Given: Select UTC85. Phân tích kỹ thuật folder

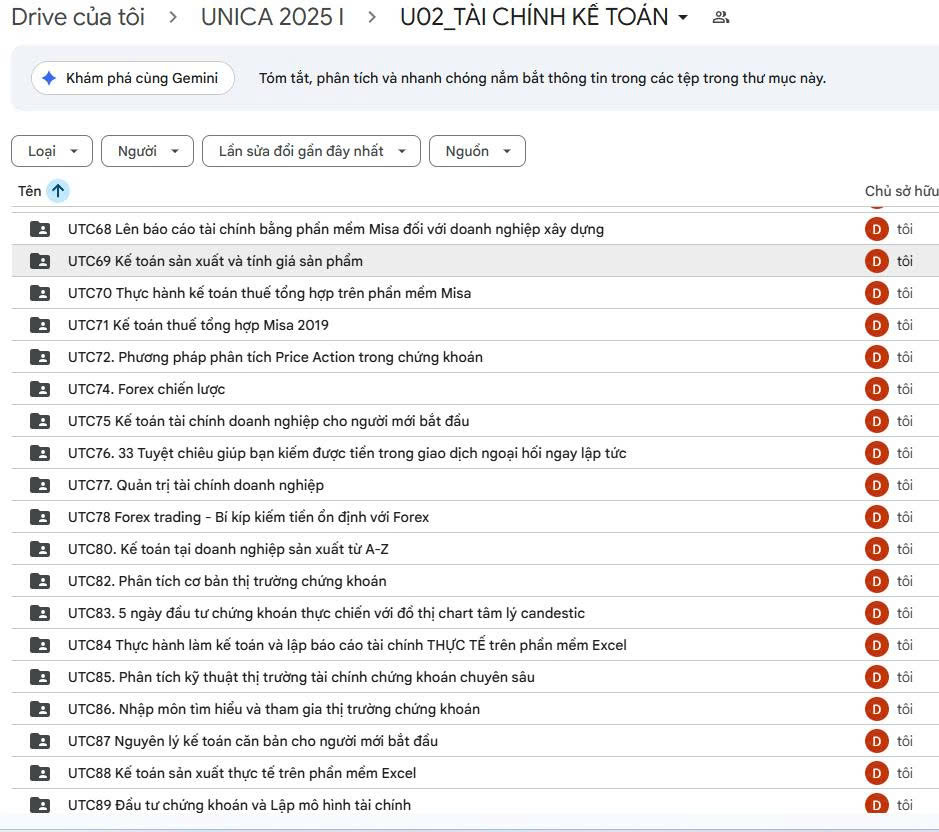Looking at the screenshot, I should pos(301,677).
